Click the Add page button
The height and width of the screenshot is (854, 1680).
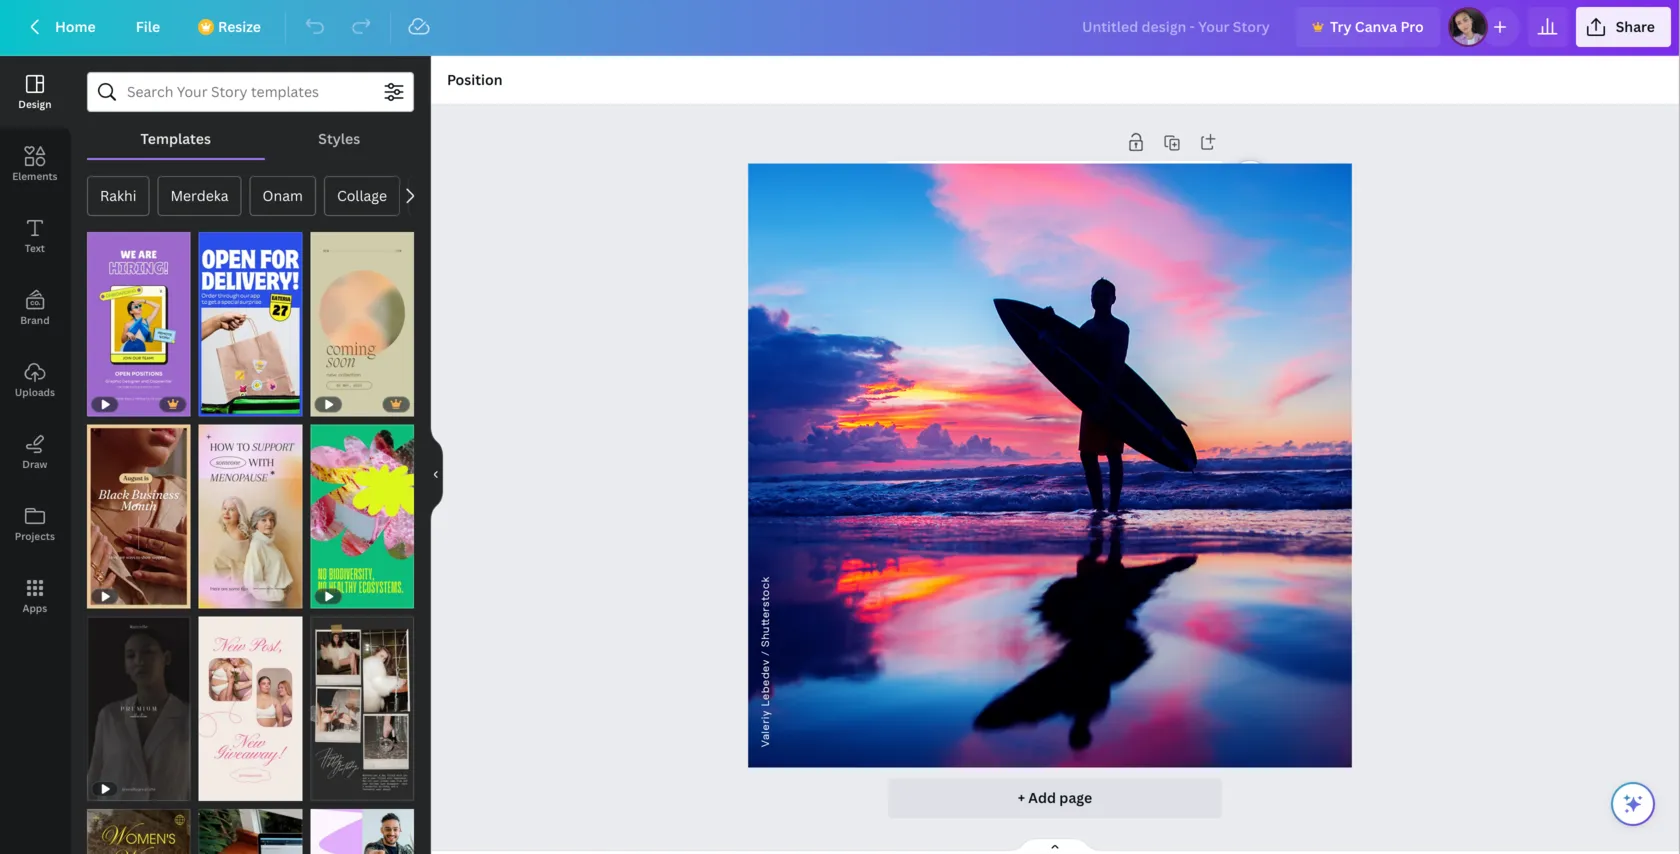pyautogui.click(x=1054, y=798)
